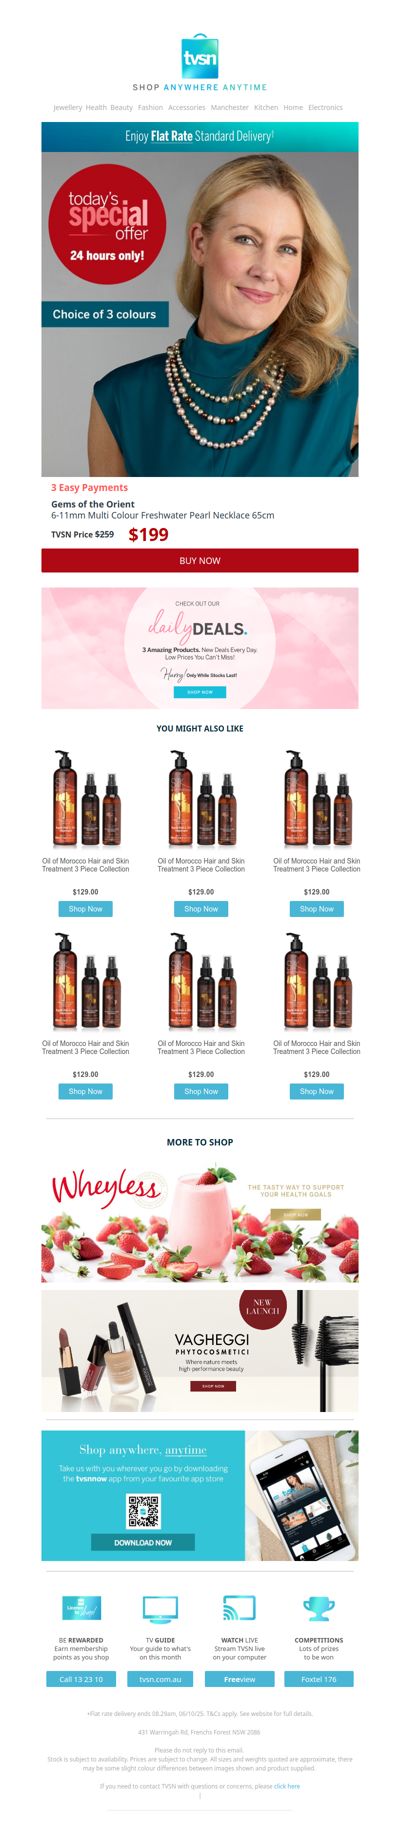This screenshot has height=1846, width=400.
Task: Click the Be Rewarded card icon
Action: (81, 1608)
